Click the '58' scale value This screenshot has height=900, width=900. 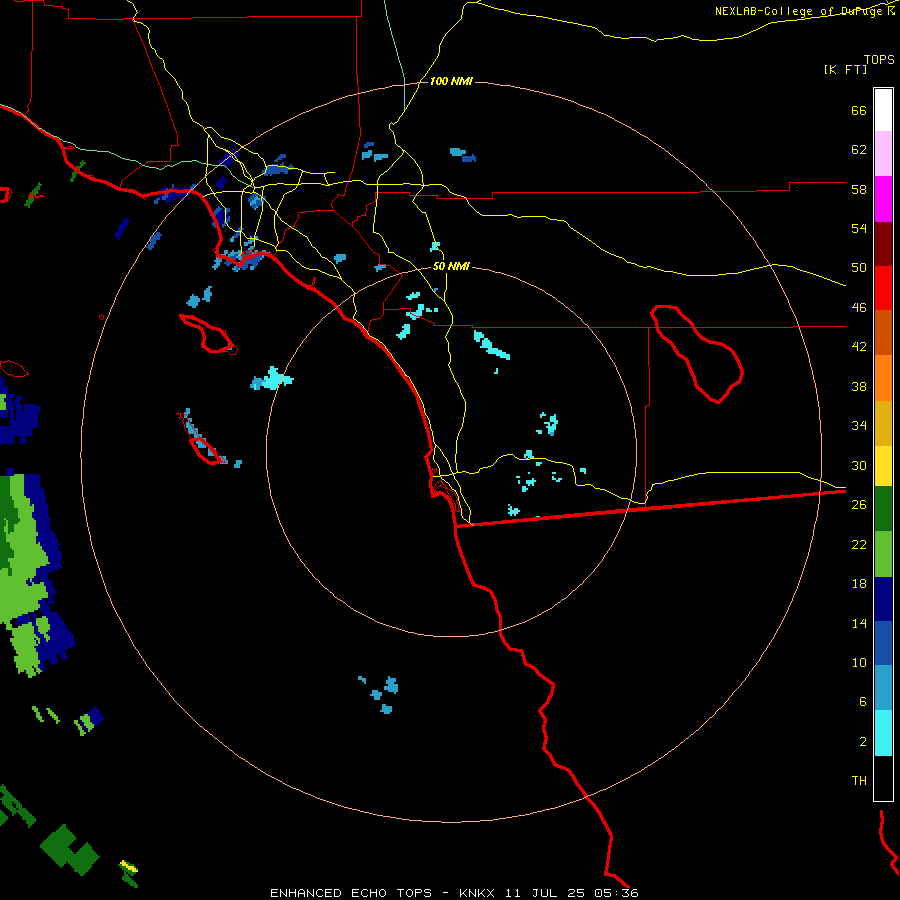pyautogui.click(x=859, y=189)
